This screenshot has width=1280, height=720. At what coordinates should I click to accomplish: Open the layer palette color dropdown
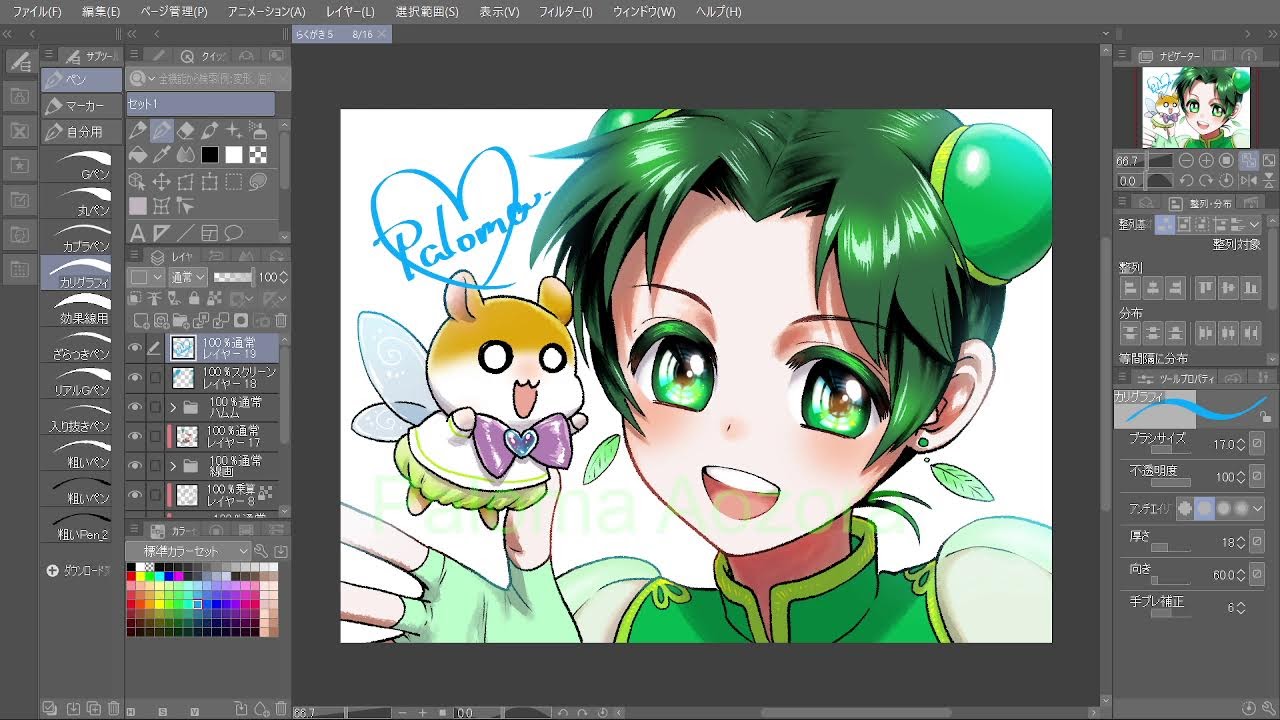(x=145, y=277)
